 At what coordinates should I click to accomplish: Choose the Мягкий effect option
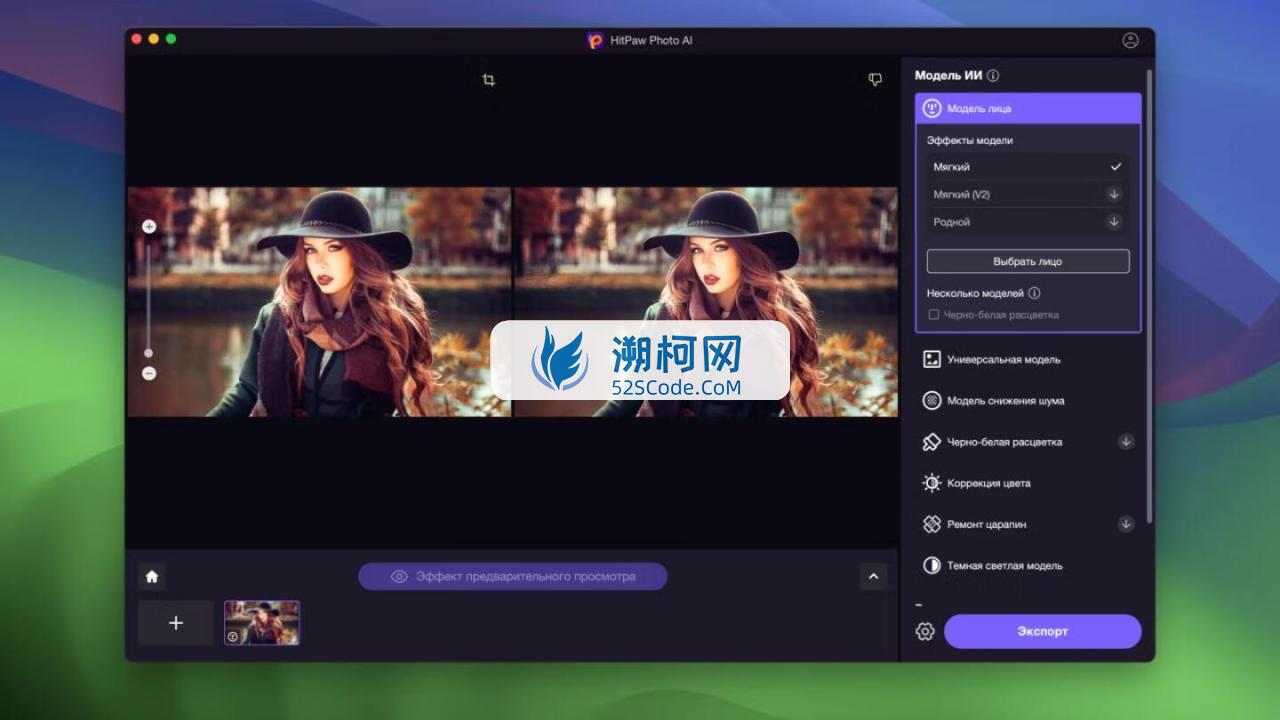tap(1027, 167)
